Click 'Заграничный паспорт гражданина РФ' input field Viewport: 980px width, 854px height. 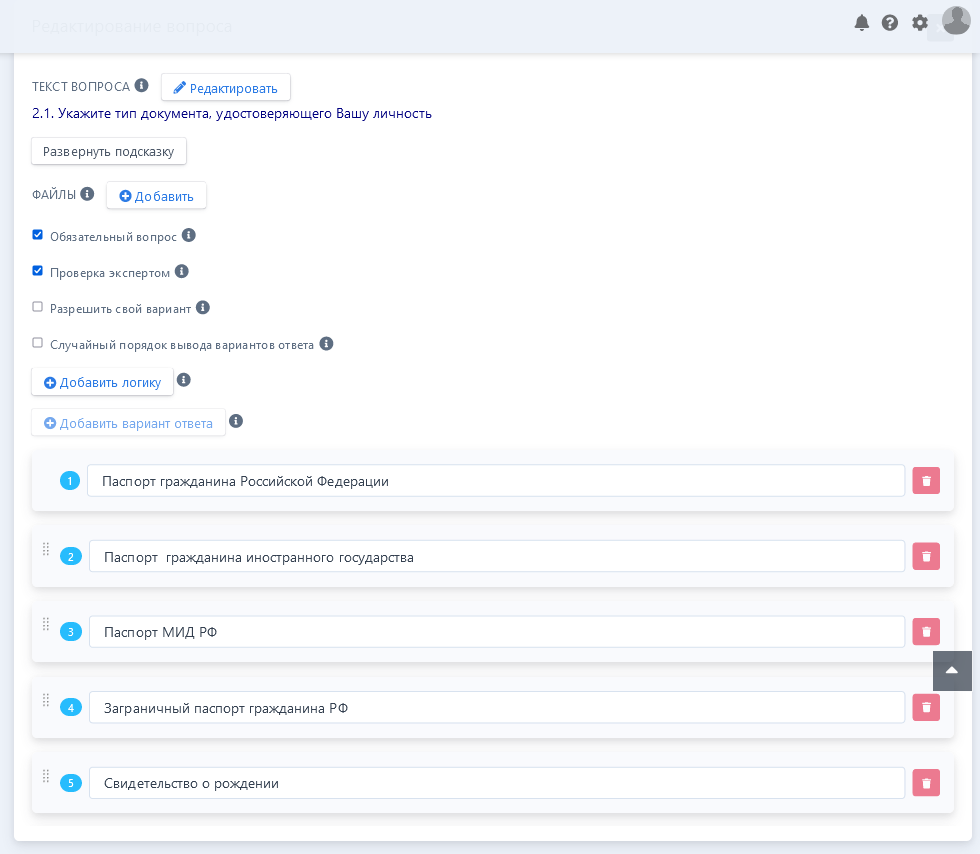pyautogui.click(x=496, y=708)
